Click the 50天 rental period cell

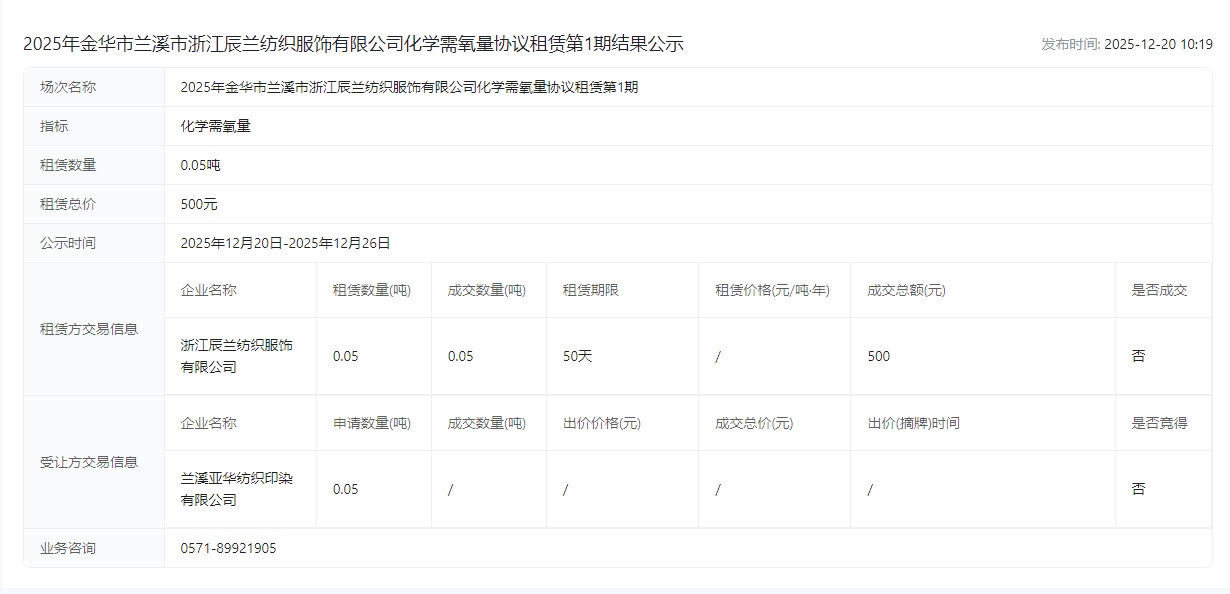tap(577, 356)
